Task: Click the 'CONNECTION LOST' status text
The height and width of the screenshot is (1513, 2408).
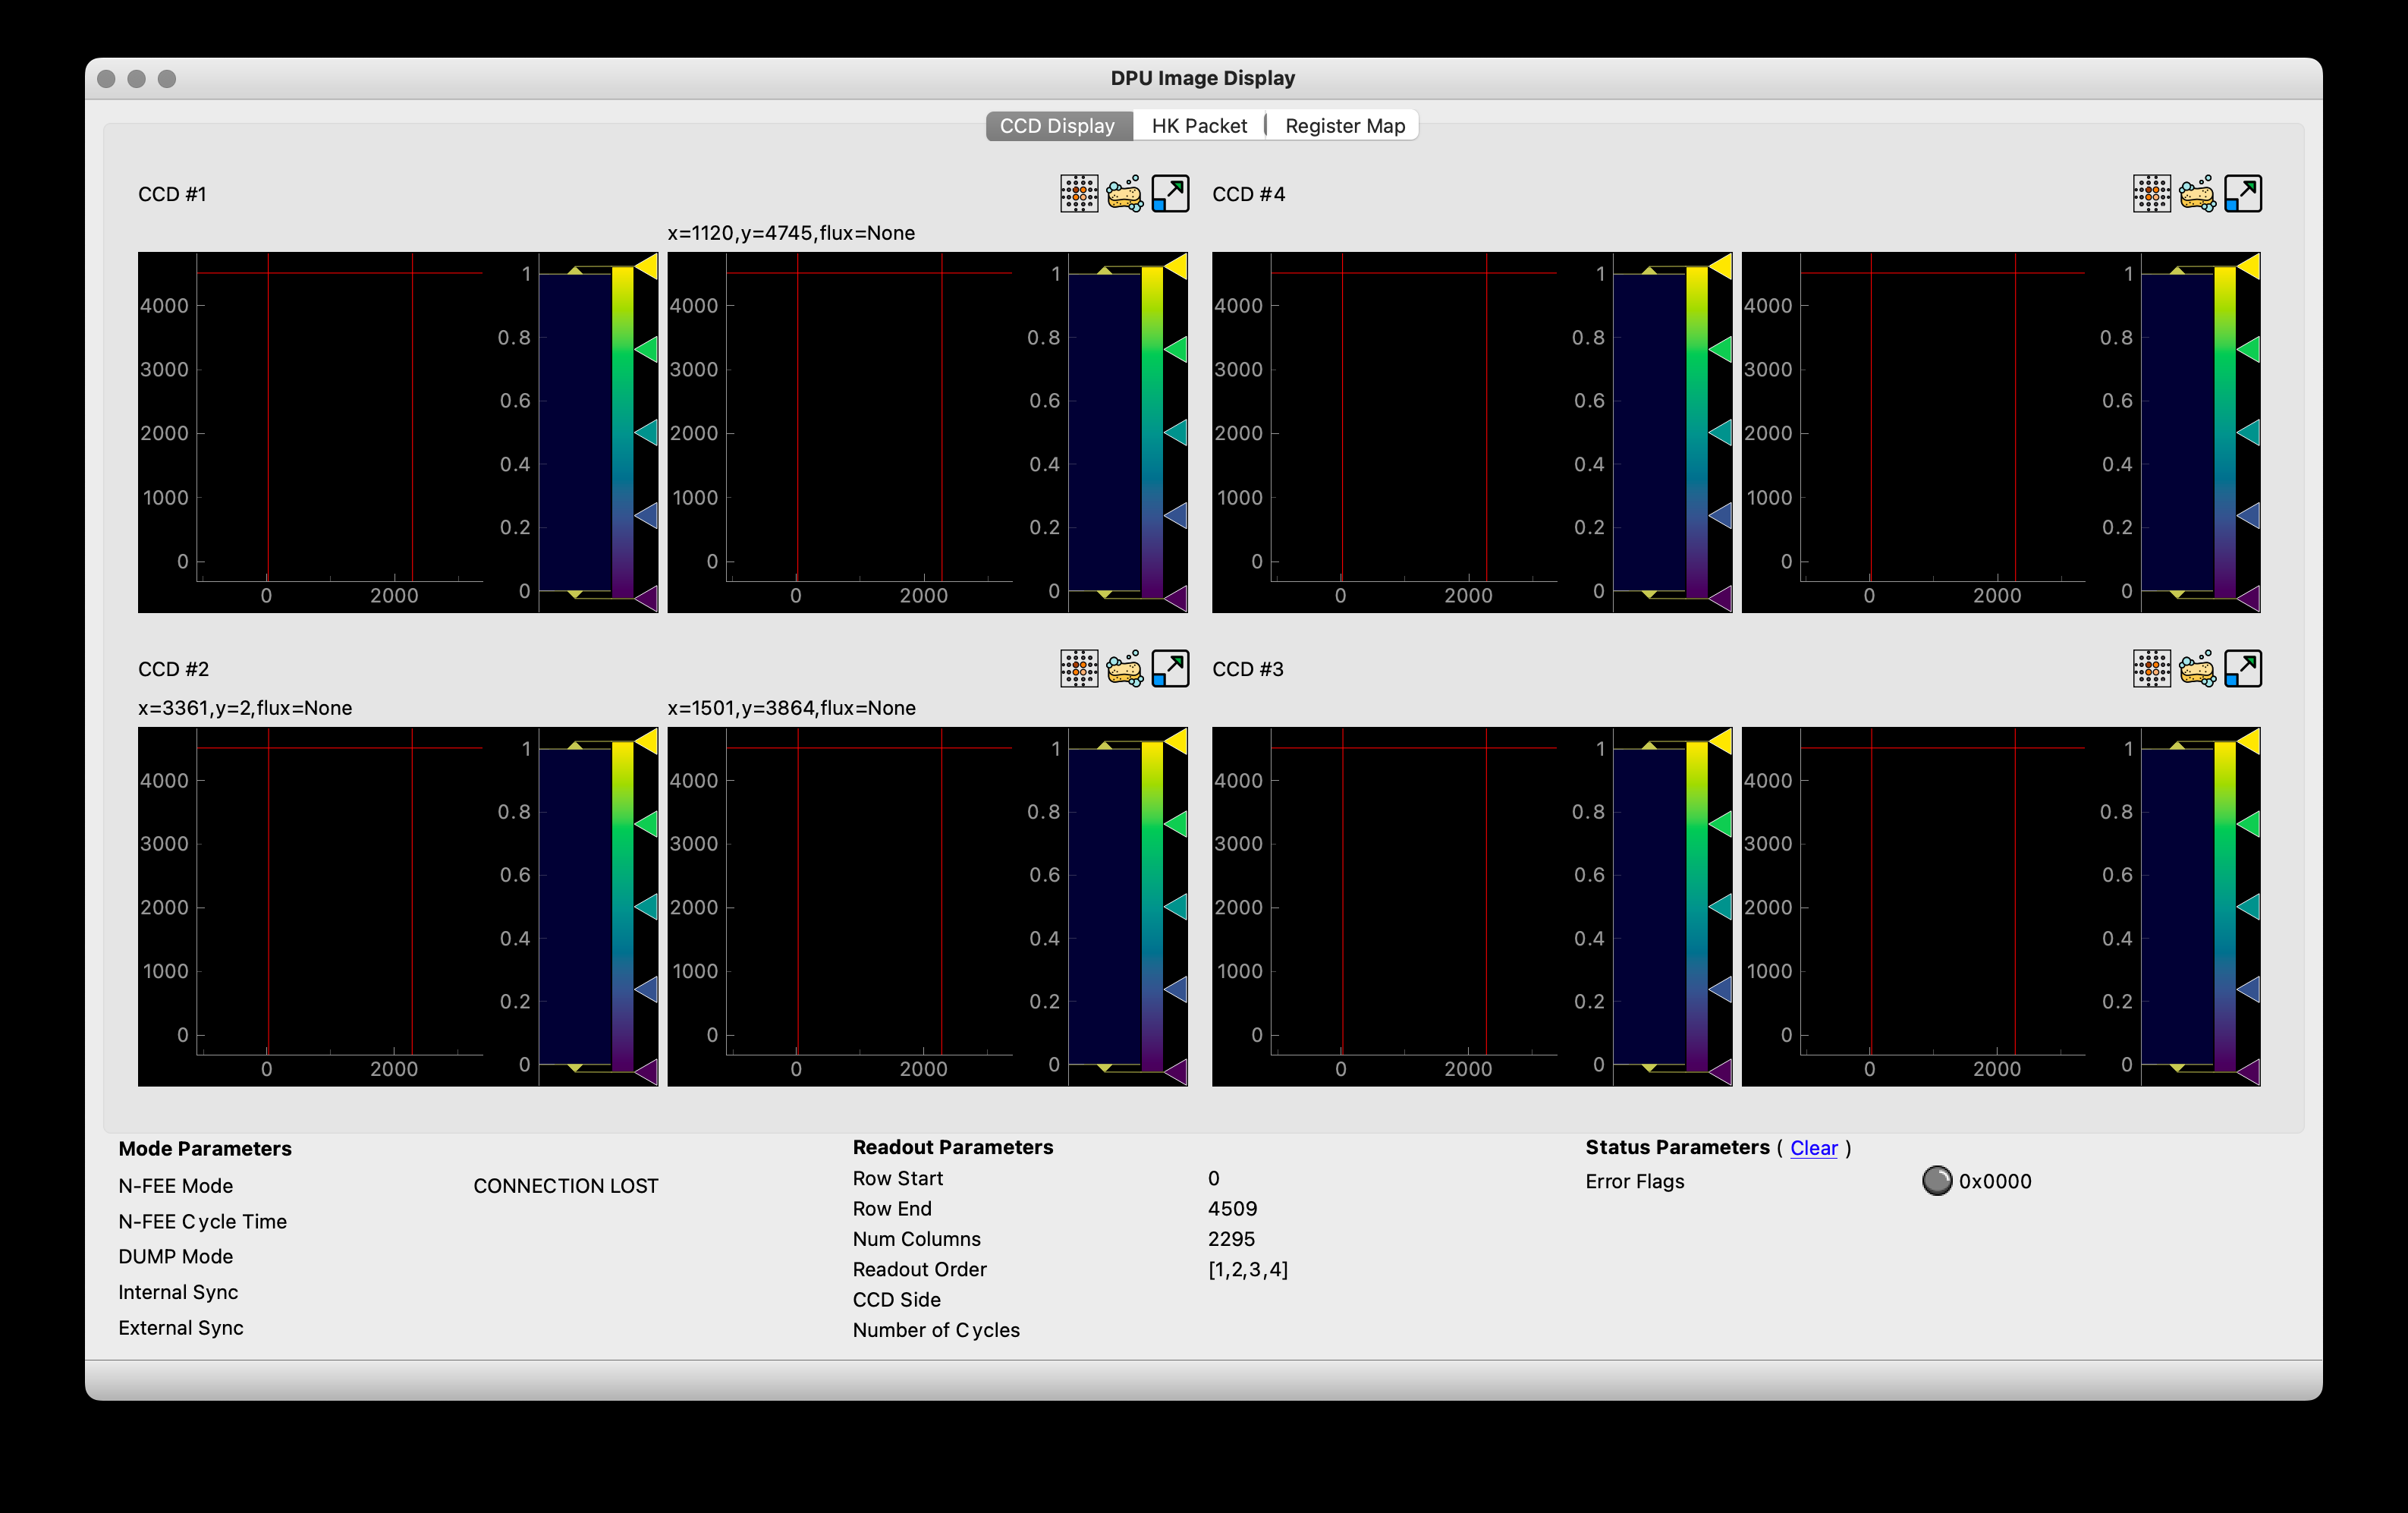Action: point(566,1186)
